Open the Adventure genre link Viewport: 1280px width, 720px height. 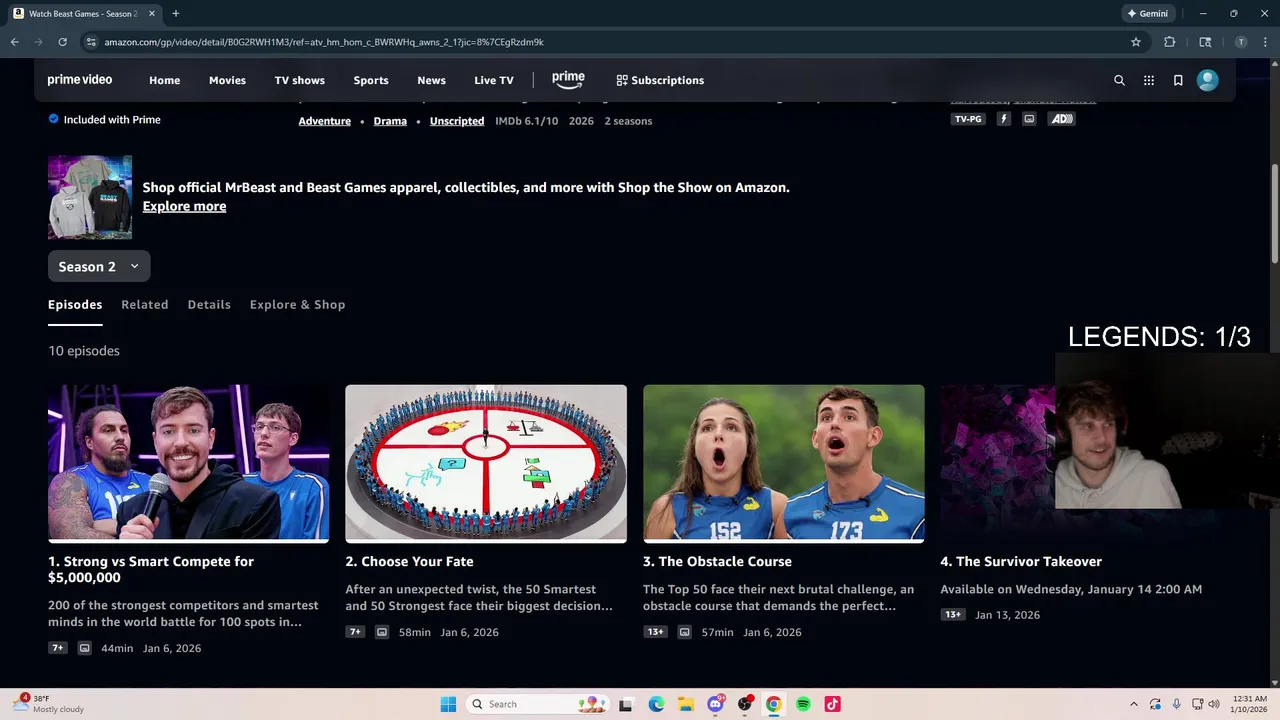[325, 121]
